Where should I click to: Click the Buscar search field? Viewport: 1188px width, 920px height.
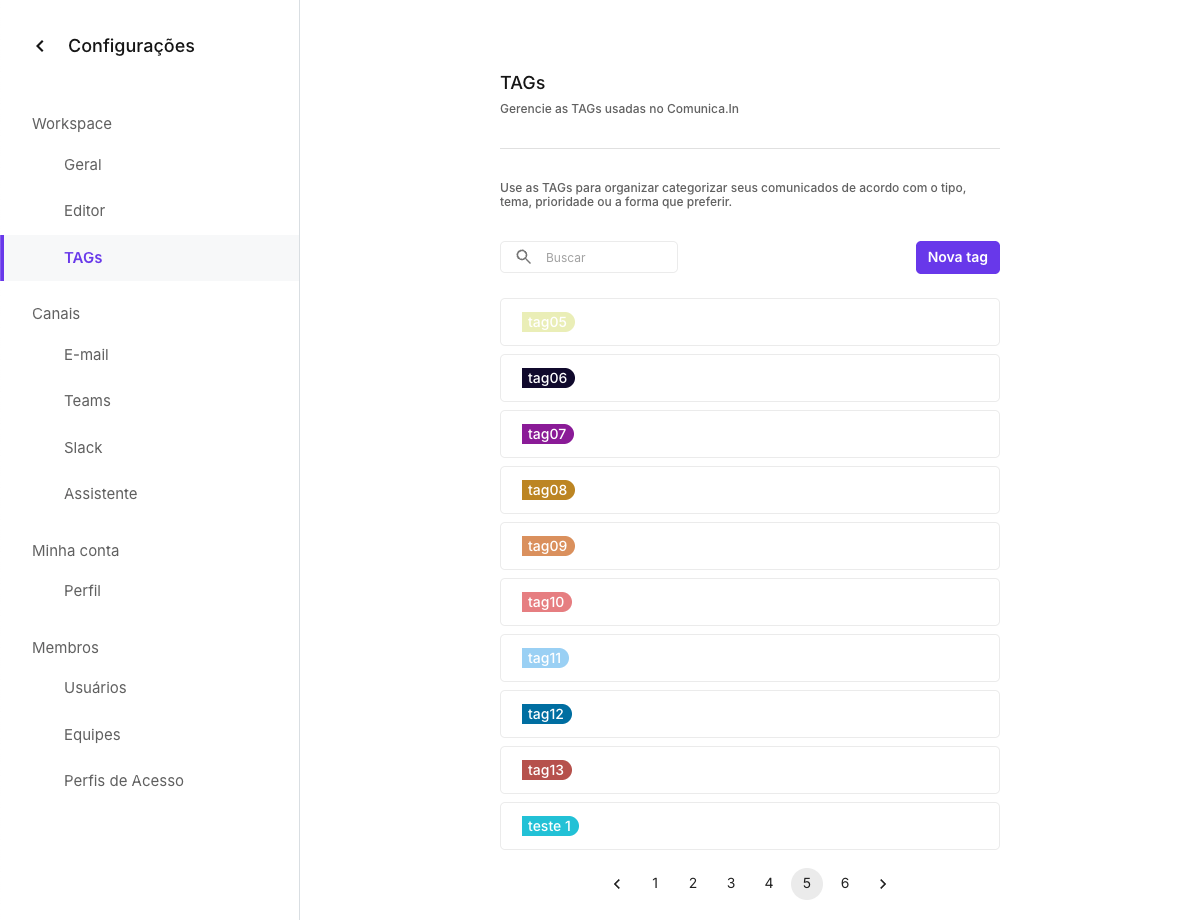[605, 257]
